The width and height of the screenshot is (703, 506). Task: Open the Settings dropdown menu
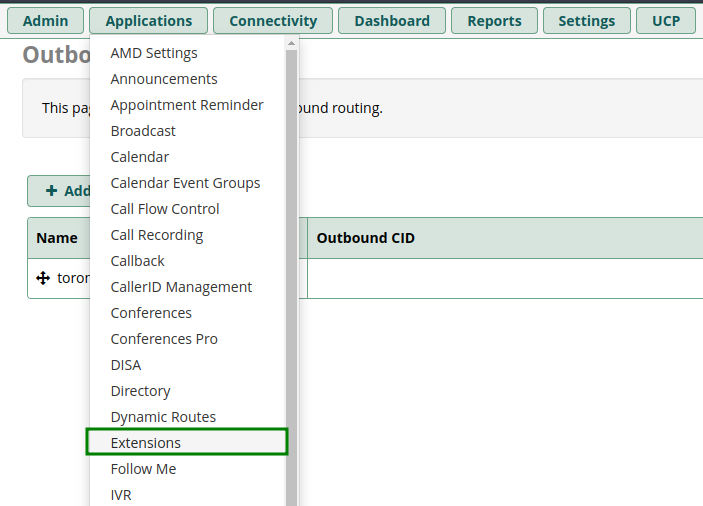pyautogui.click(x=586, y=21)
